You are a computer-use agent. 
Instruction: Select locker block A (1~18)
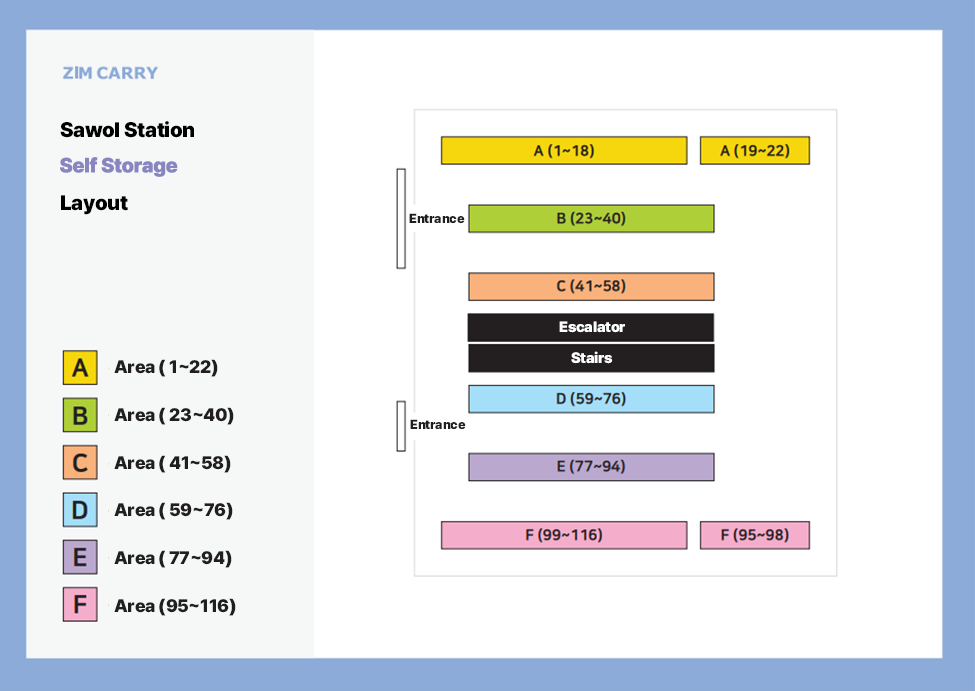pyautogui.click(x=564, y=151)
